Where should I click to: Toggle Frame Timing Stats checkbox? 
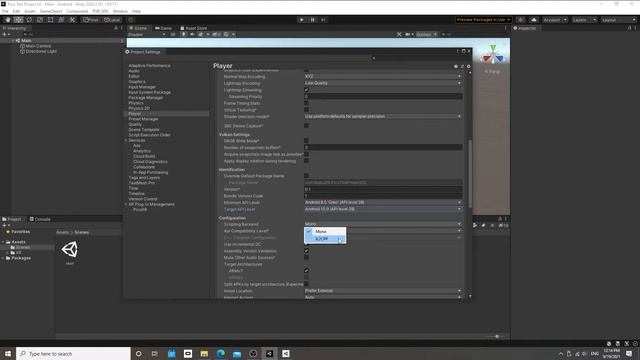click(306, 103)
